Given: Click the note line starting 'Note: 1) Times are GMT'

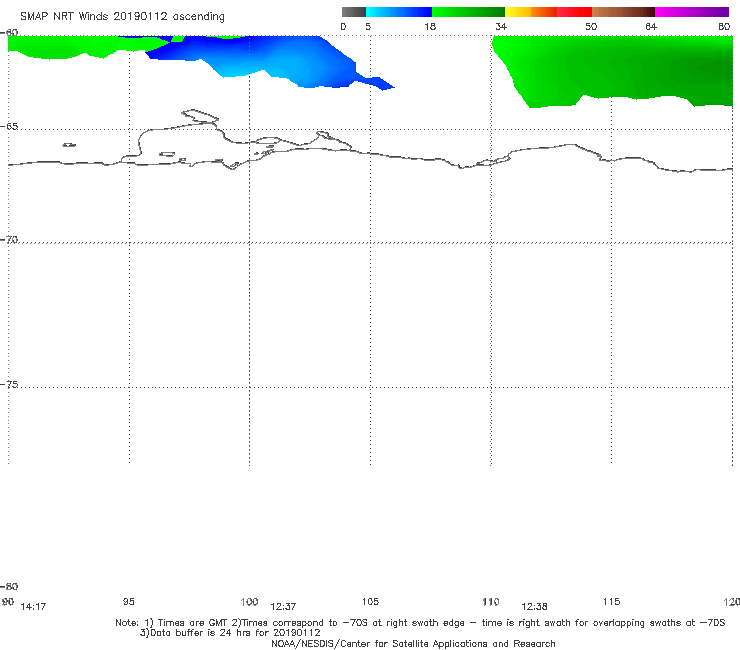Looking at the screenshot, I should [420, 623].
